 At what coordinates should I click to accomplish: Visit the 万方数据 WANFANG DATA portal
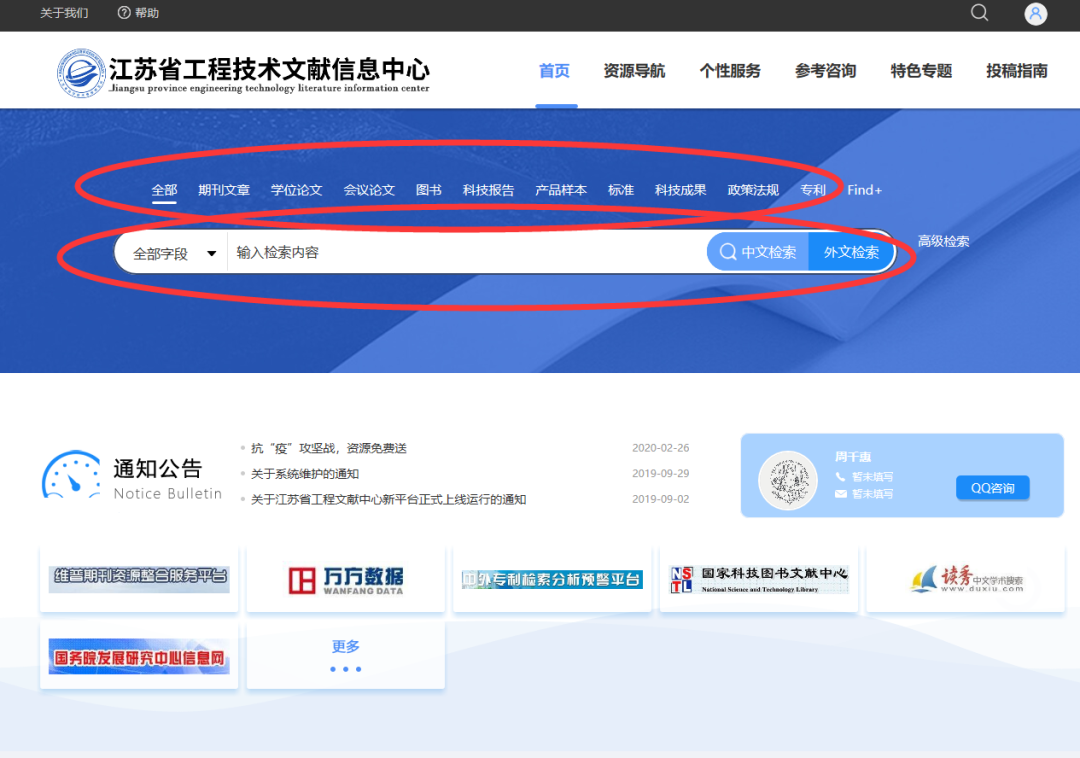pos(345,578)
